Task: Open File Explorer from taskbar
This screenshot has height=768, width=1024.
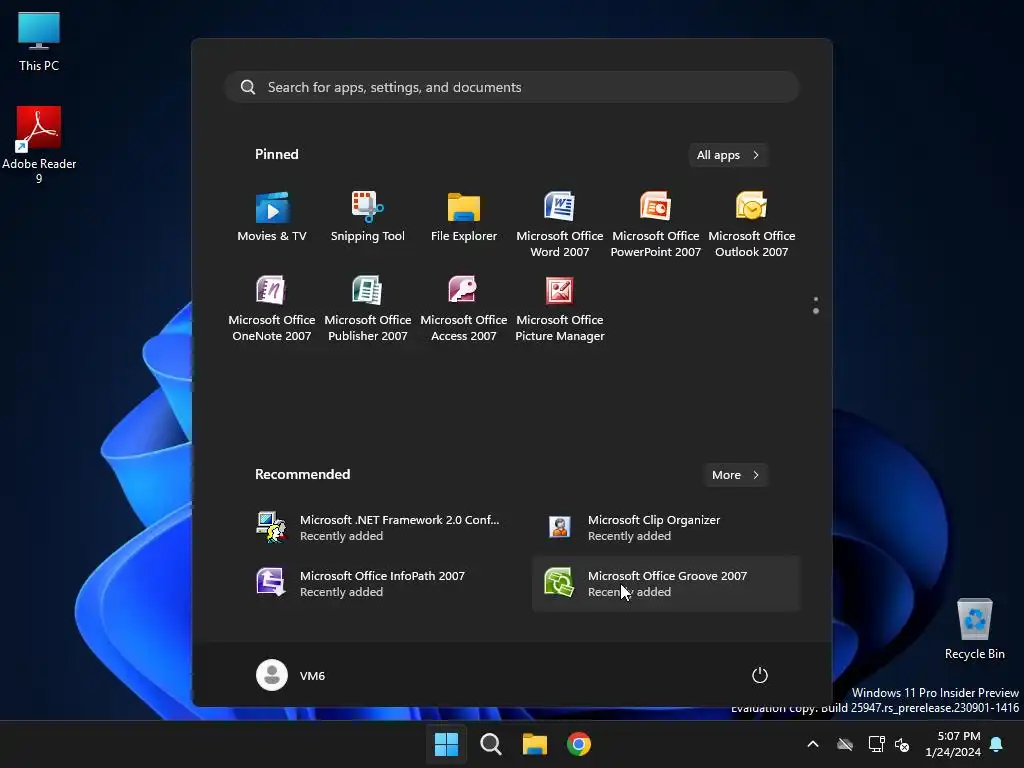Action: tap(534, 744)
